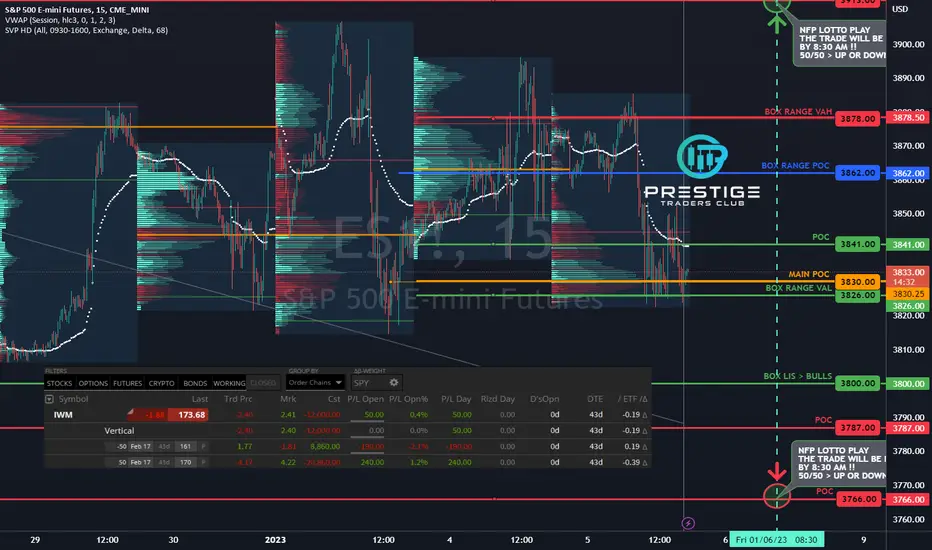Toggle the BONDS filter
Image resolution: width=932 pixels, height=550 pixels.
[195, 384]
